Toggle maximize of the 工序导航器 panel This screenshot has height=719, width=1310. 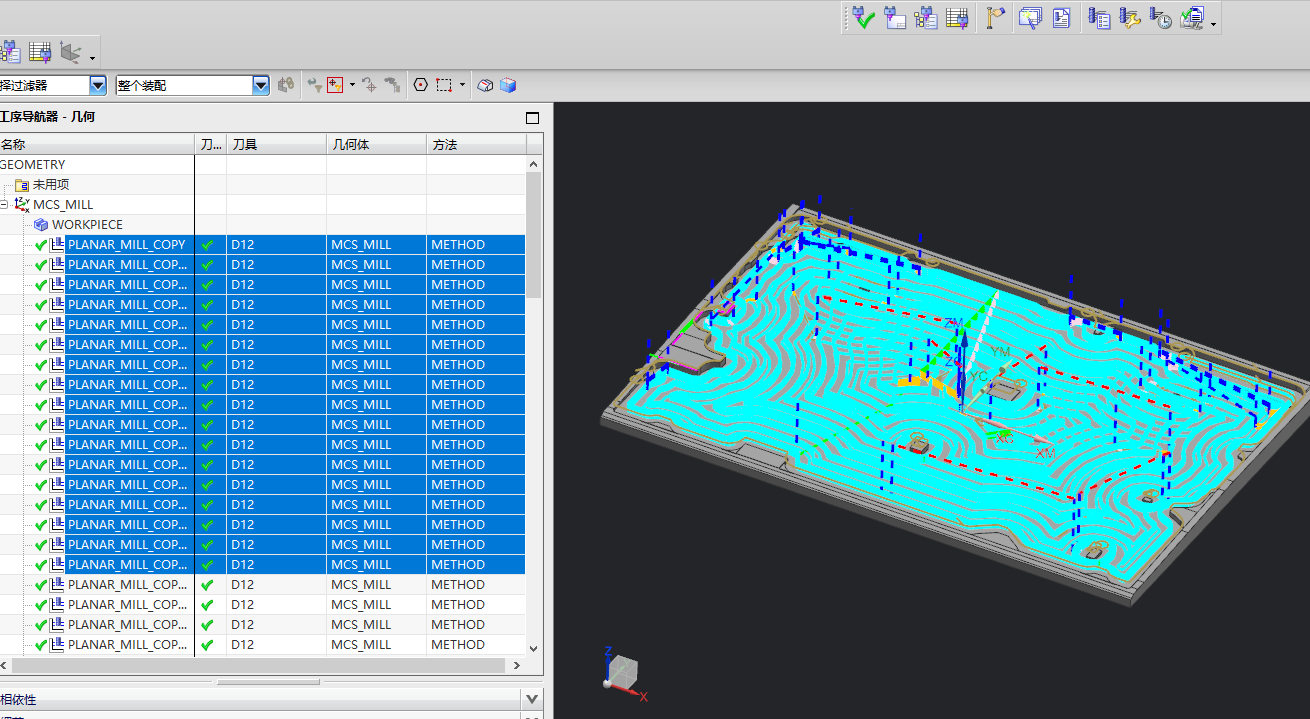pos(532,118)
